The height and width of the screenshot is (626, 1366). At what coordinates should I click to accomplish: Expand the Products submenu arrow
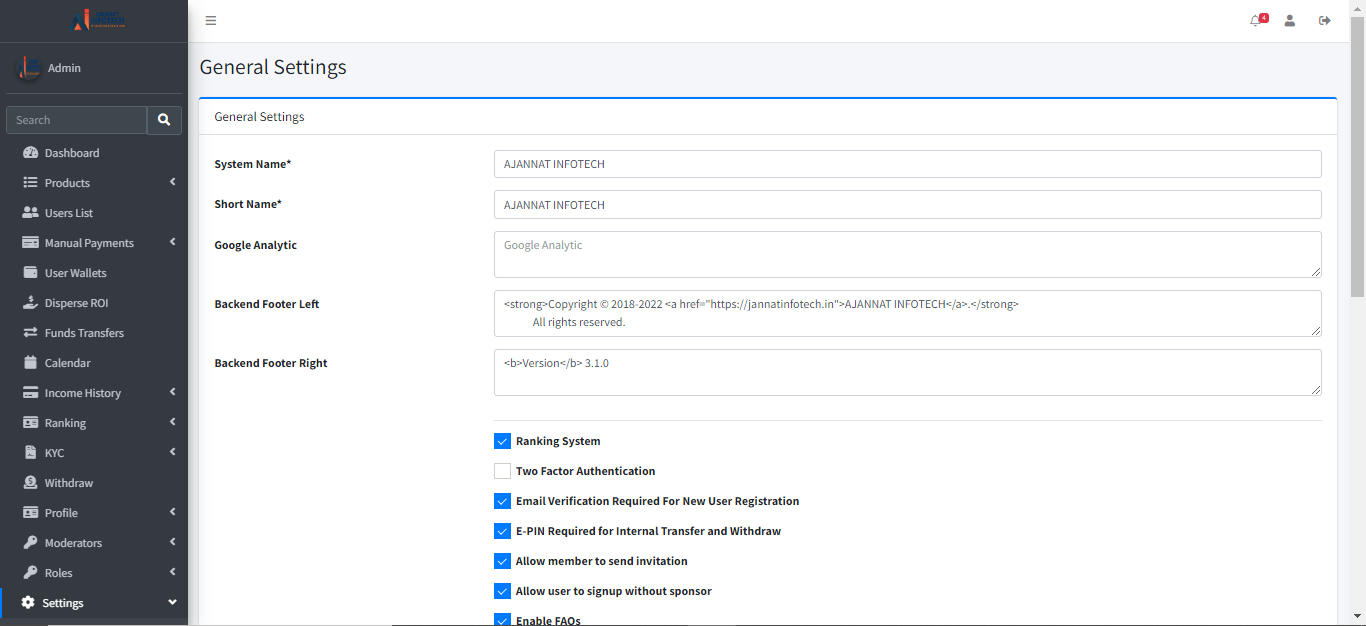coord(172,182)
